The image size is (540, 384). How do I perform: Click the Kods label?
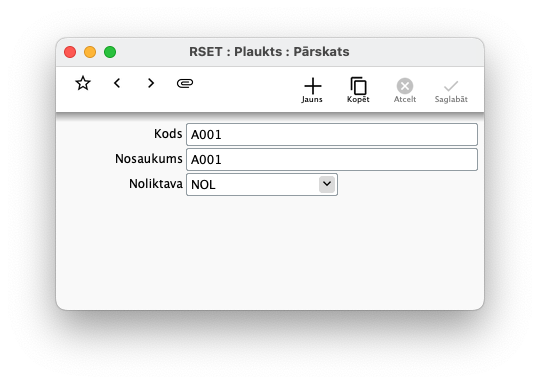168,134
